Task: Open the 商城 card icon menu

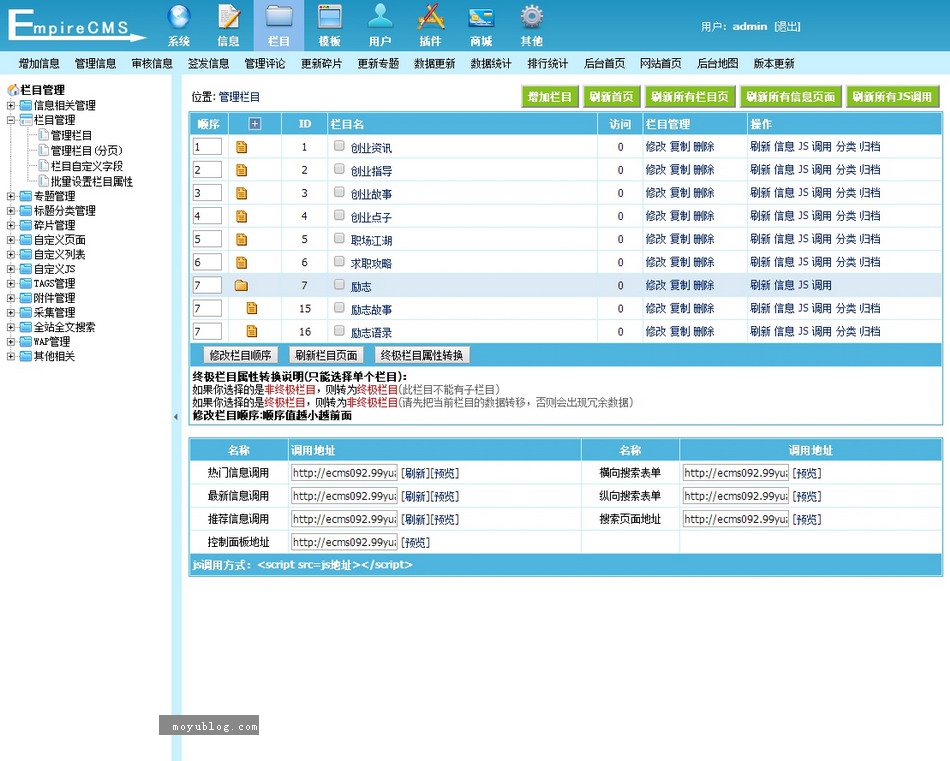Action: point(481,25)
